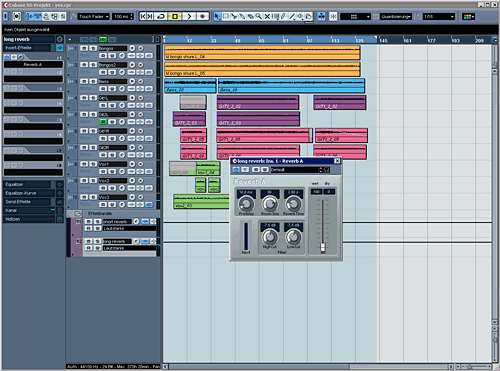Open channel settings edit icon beside long reverb
Viewport: 500px width, 371px height.
click(x=59, y=39)
